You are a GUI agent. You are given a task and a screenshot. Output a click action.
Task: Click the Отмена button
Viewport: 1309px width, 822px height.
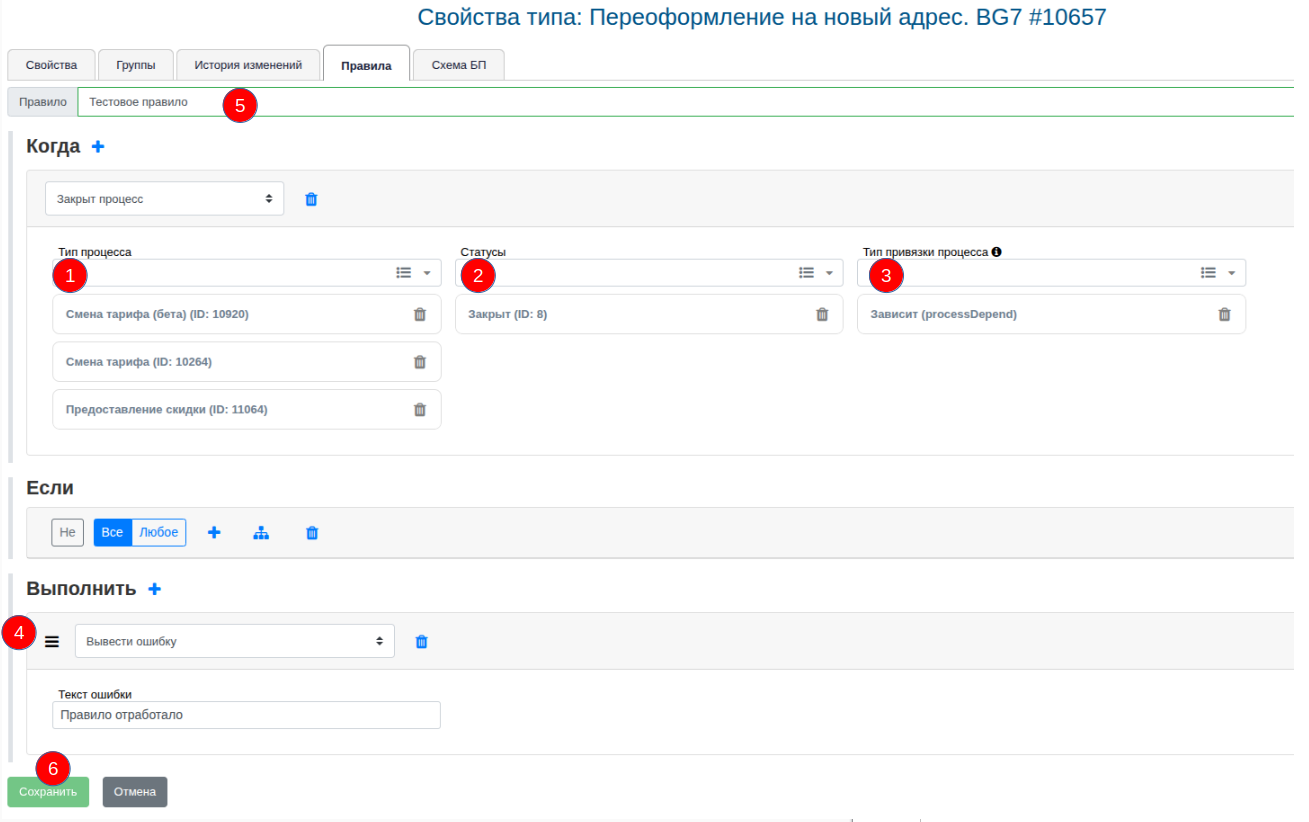[x=135, y=792]
